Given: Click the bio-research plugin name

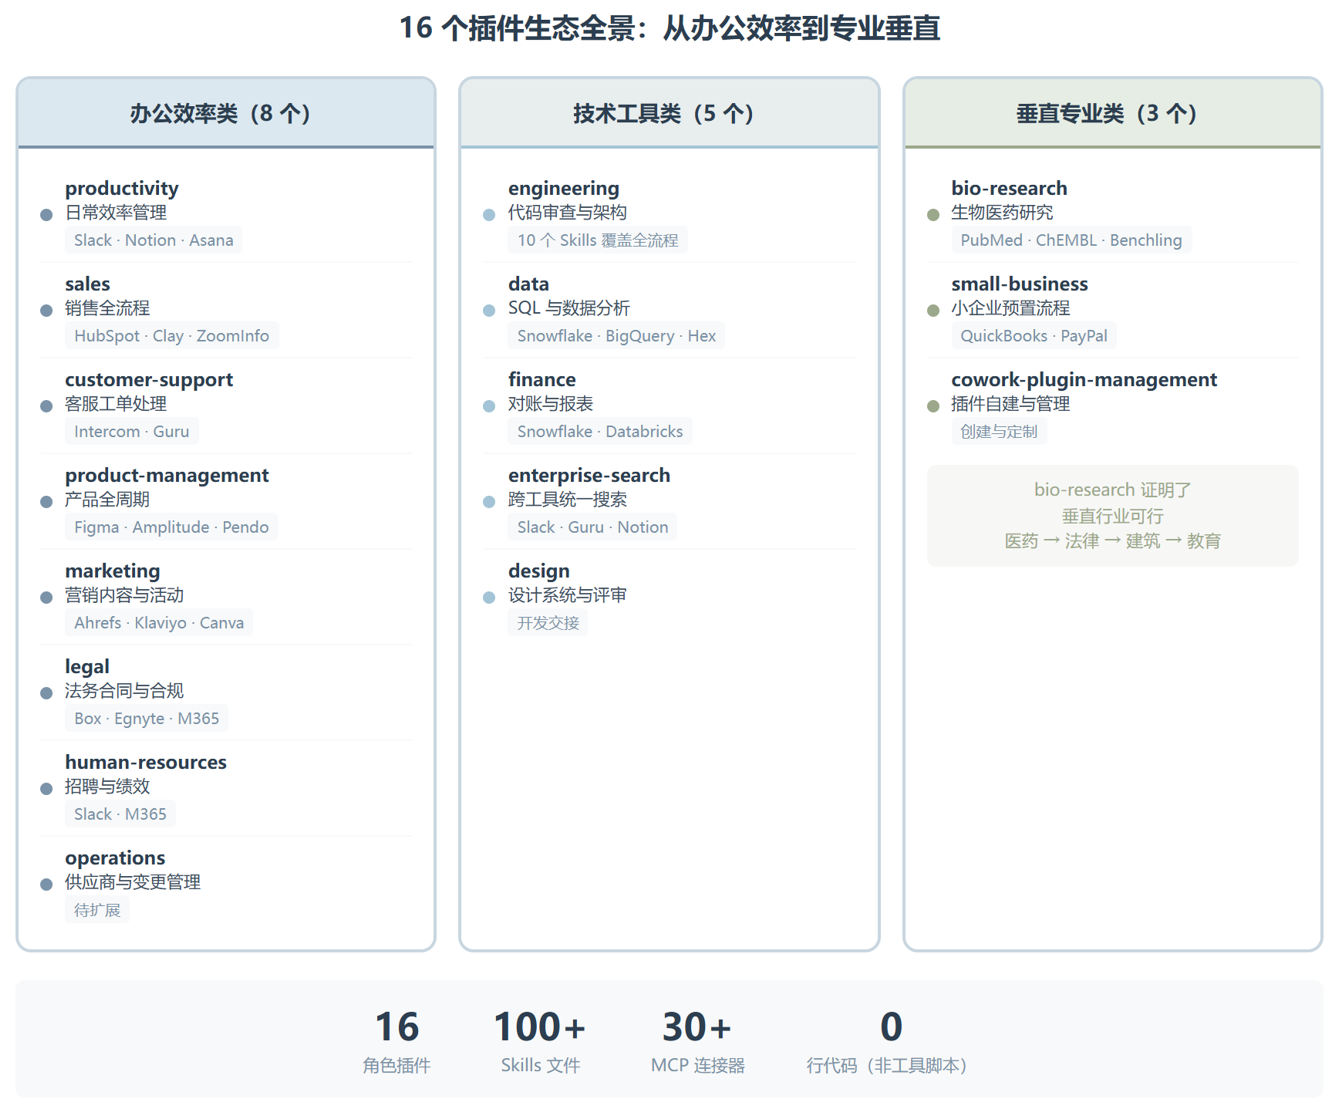Looking at the screenshot, I should pos(1009,188).
